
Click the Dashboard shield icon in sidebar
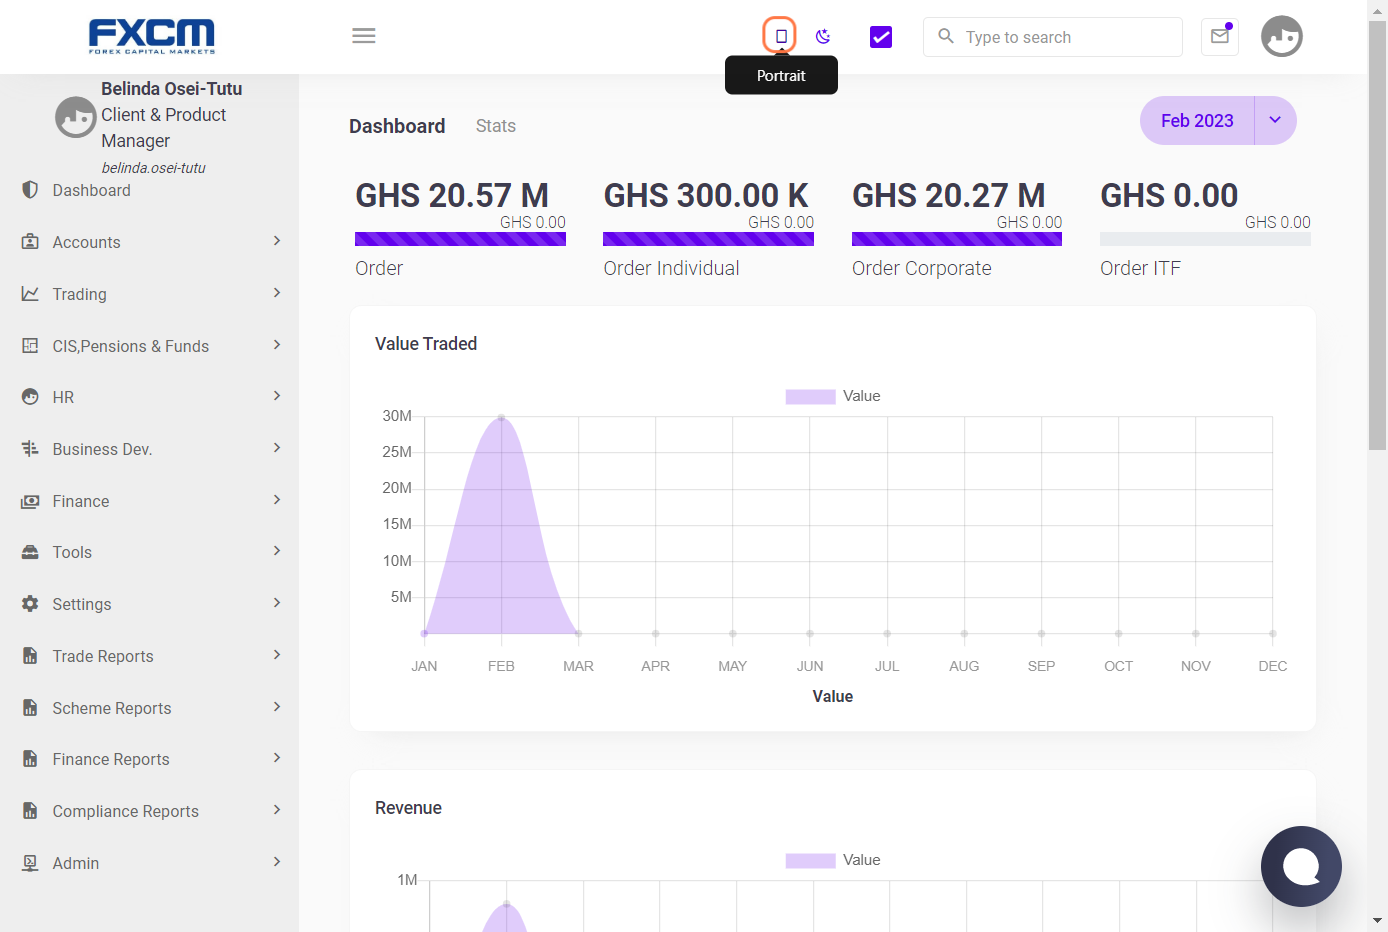coord(30,190)
